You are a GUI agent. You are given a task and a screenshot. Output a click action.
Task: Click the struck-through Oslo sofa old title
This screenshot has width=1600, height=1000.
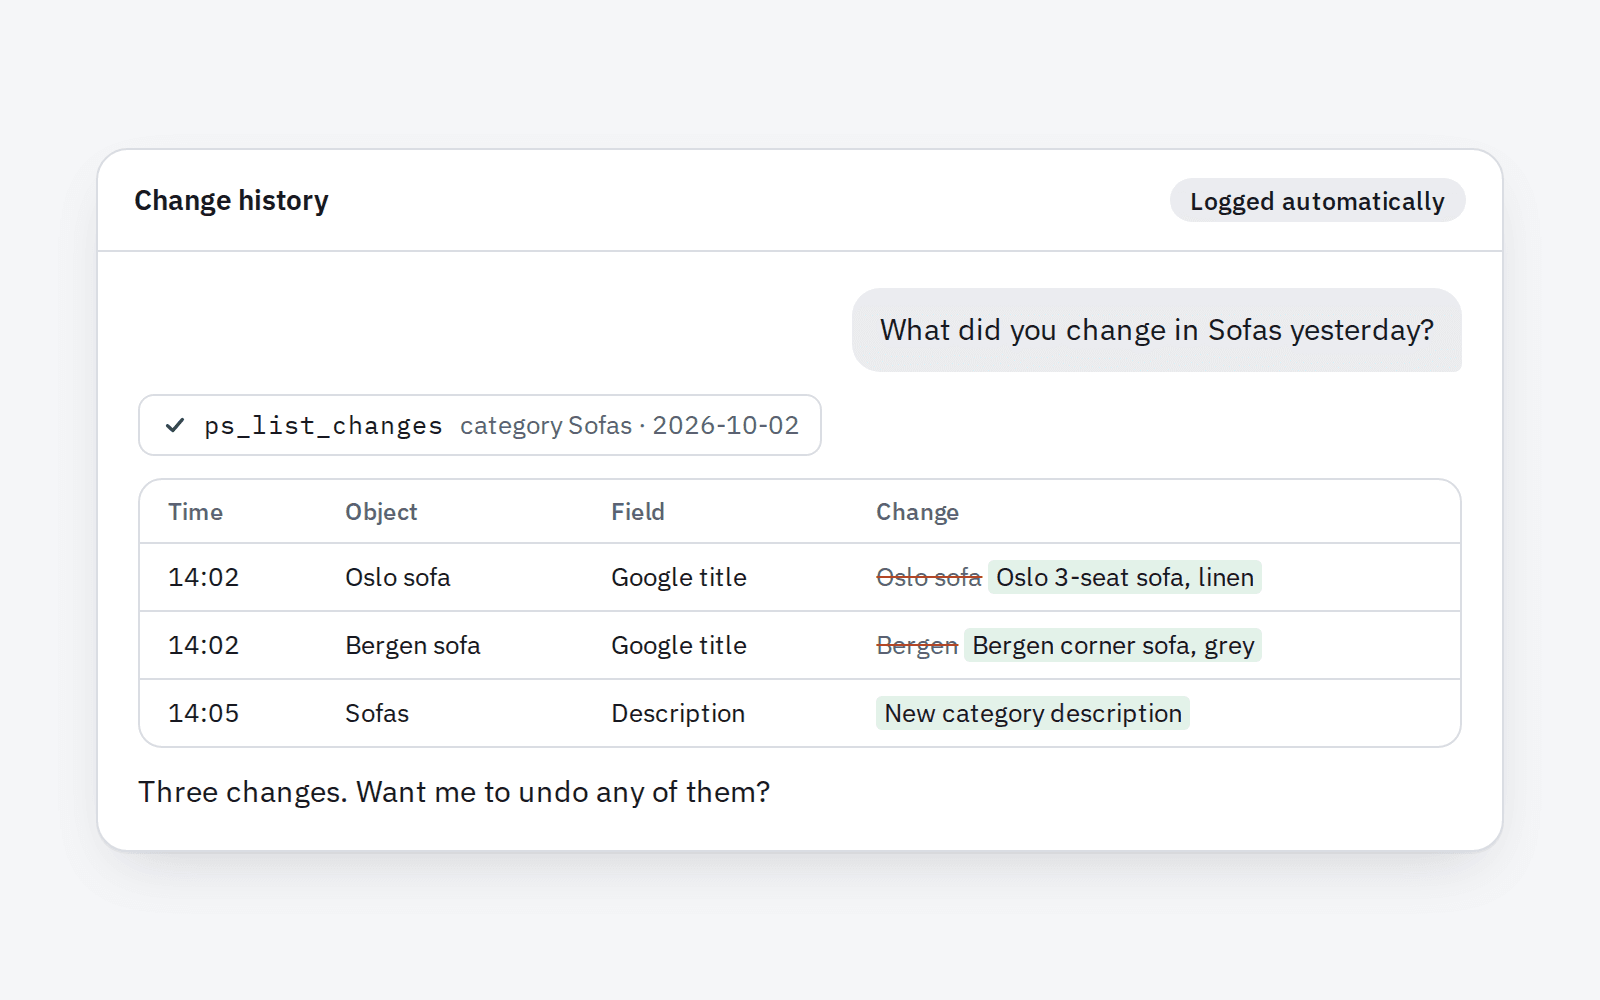tap(929, 578)
